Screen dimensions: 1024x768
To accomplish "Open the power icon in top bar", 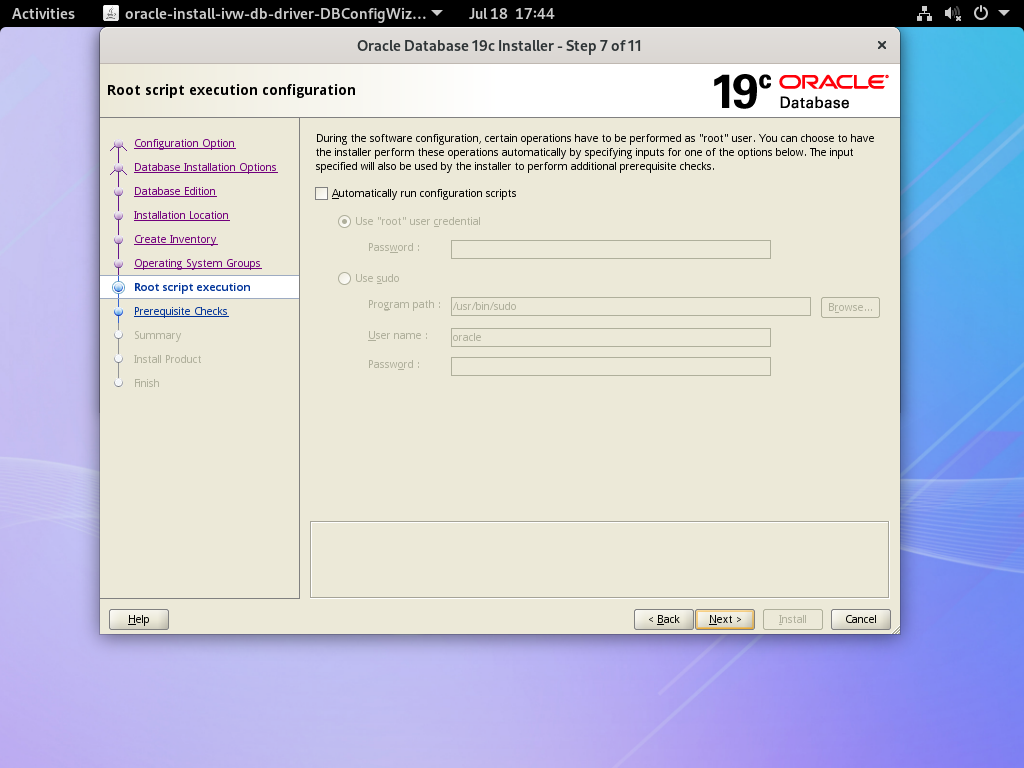I will pos(981,14).
